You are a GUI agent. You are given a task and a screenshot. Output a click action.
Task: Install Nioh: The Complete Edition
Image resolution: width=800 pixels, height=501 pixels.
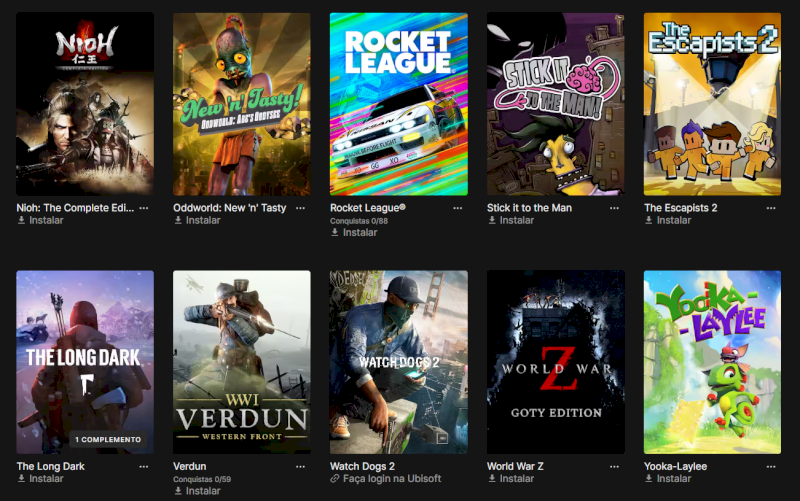pyautogui.click(x=40, y=220)
